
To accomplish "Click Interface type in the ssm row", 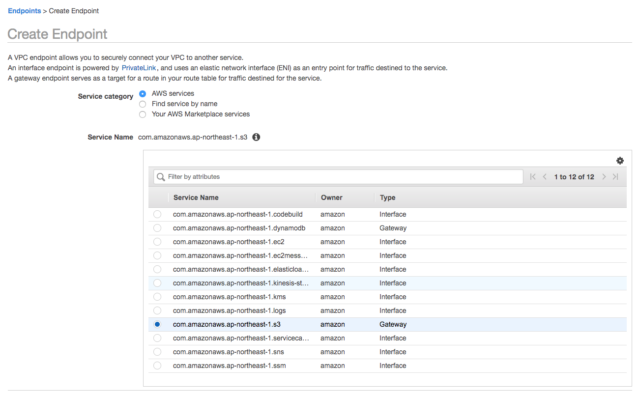I will point(393,366).
